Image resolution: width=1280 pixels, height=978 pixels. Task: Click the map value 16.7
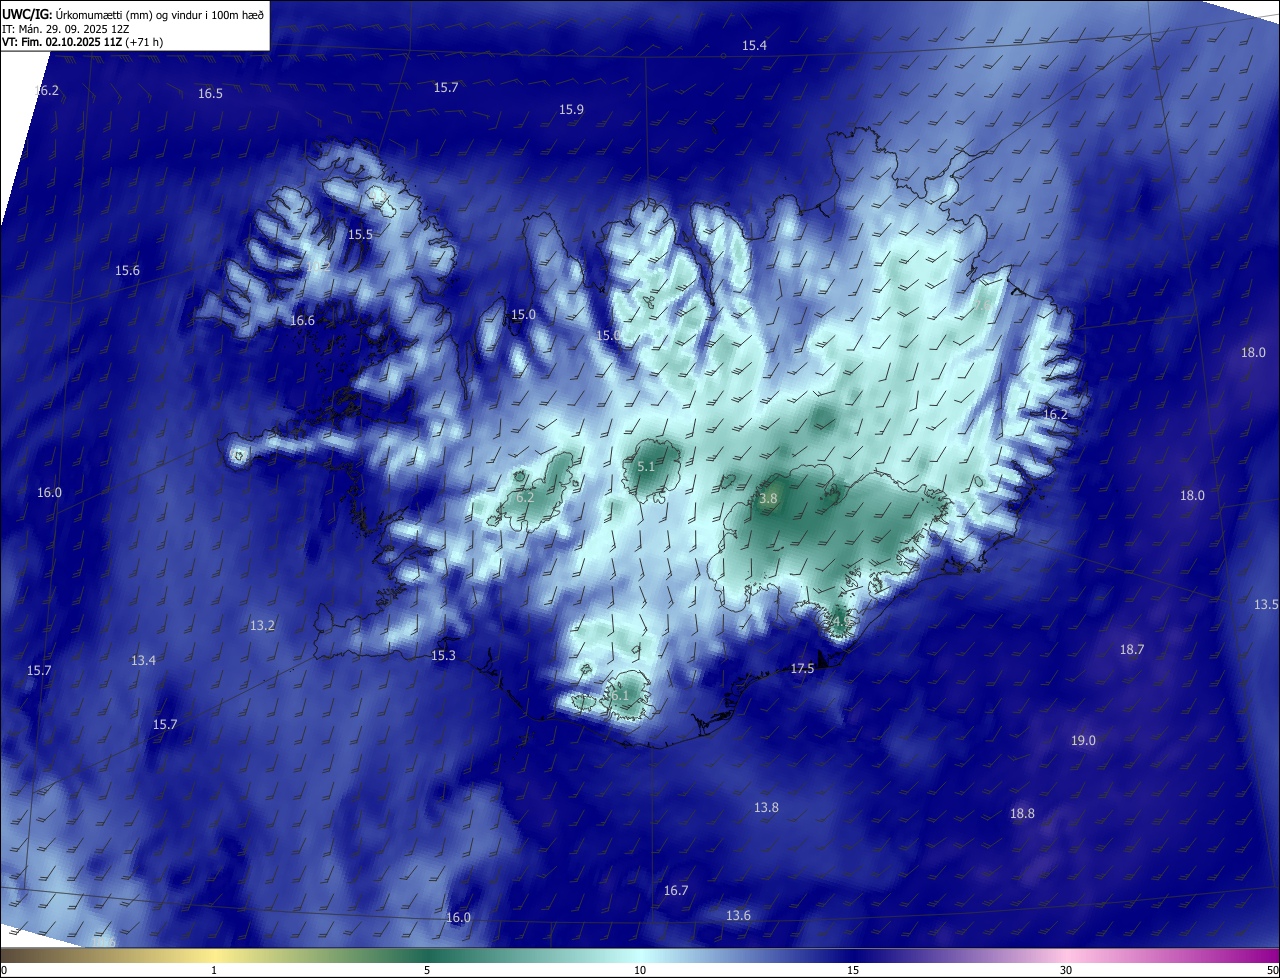[x=676, y=891]
